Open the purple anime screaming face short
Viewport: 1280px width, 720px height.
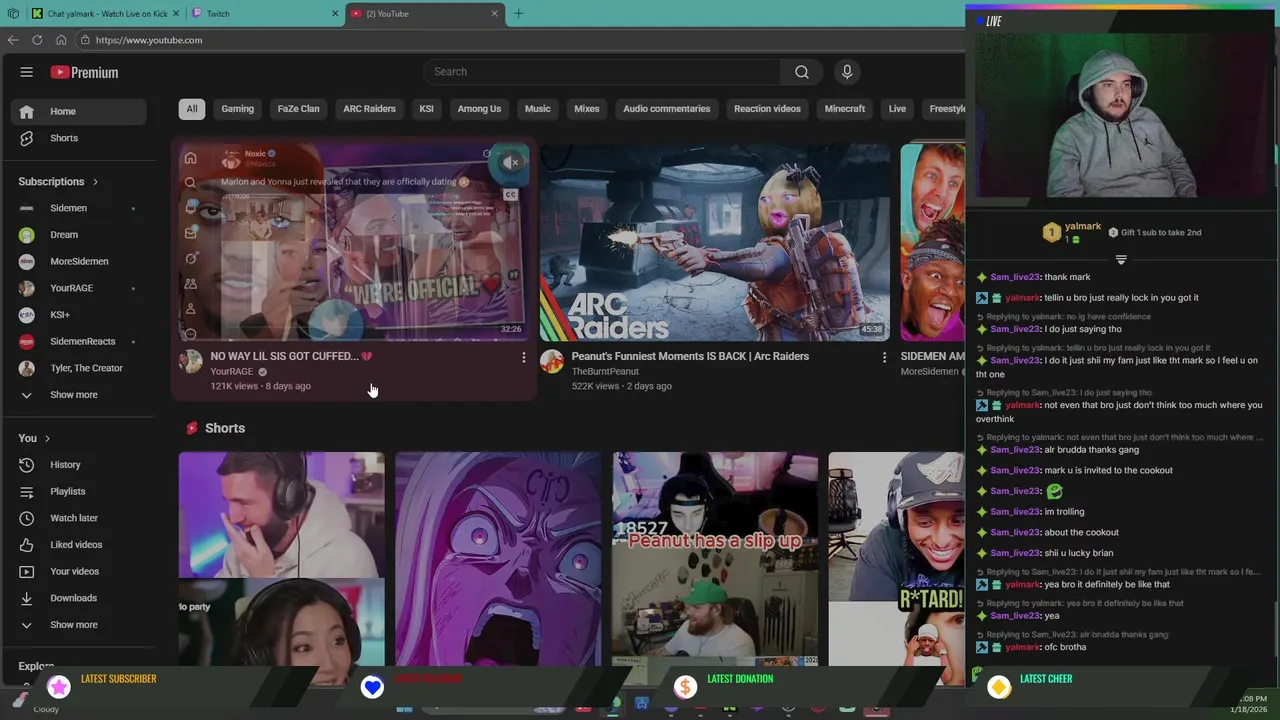point(498,558)
